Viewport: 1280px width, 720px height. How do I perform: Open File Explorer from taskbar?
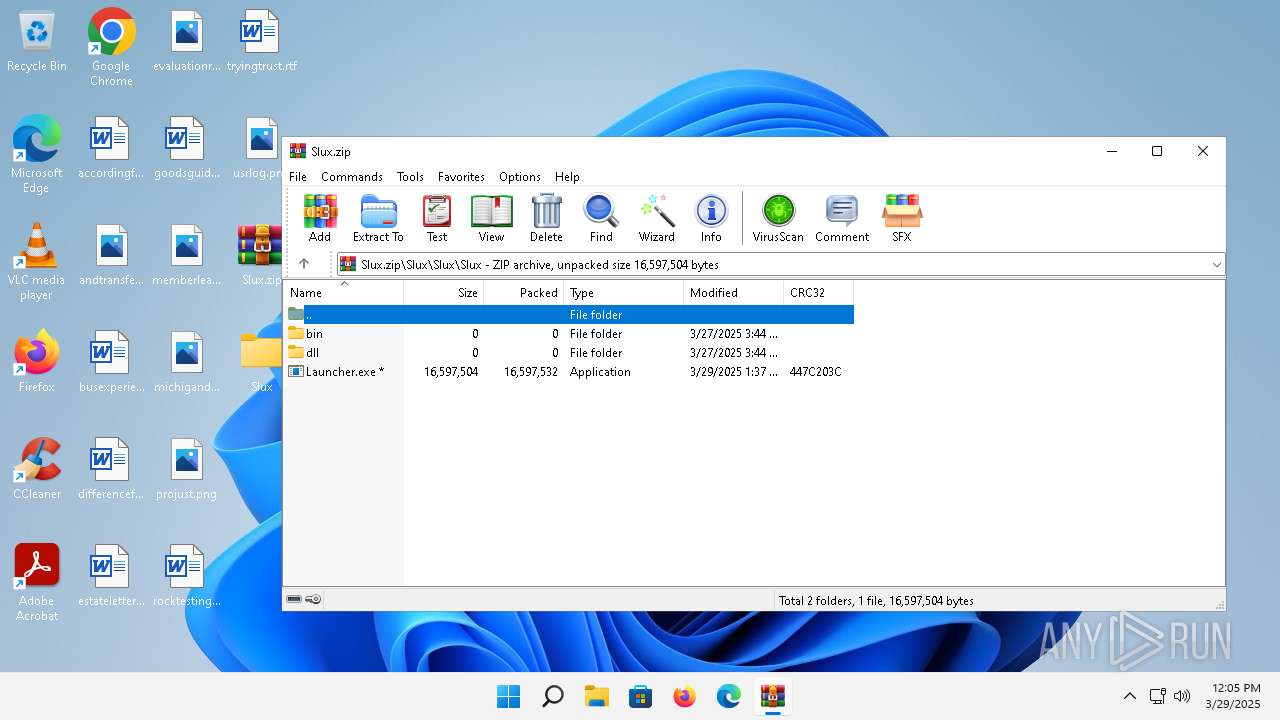coord(596,696)
